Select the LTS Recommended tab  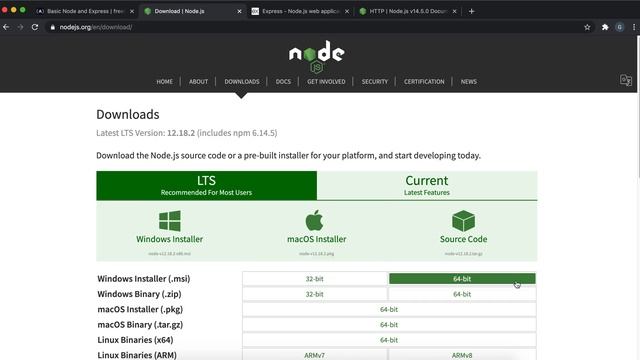pos(207,185)
